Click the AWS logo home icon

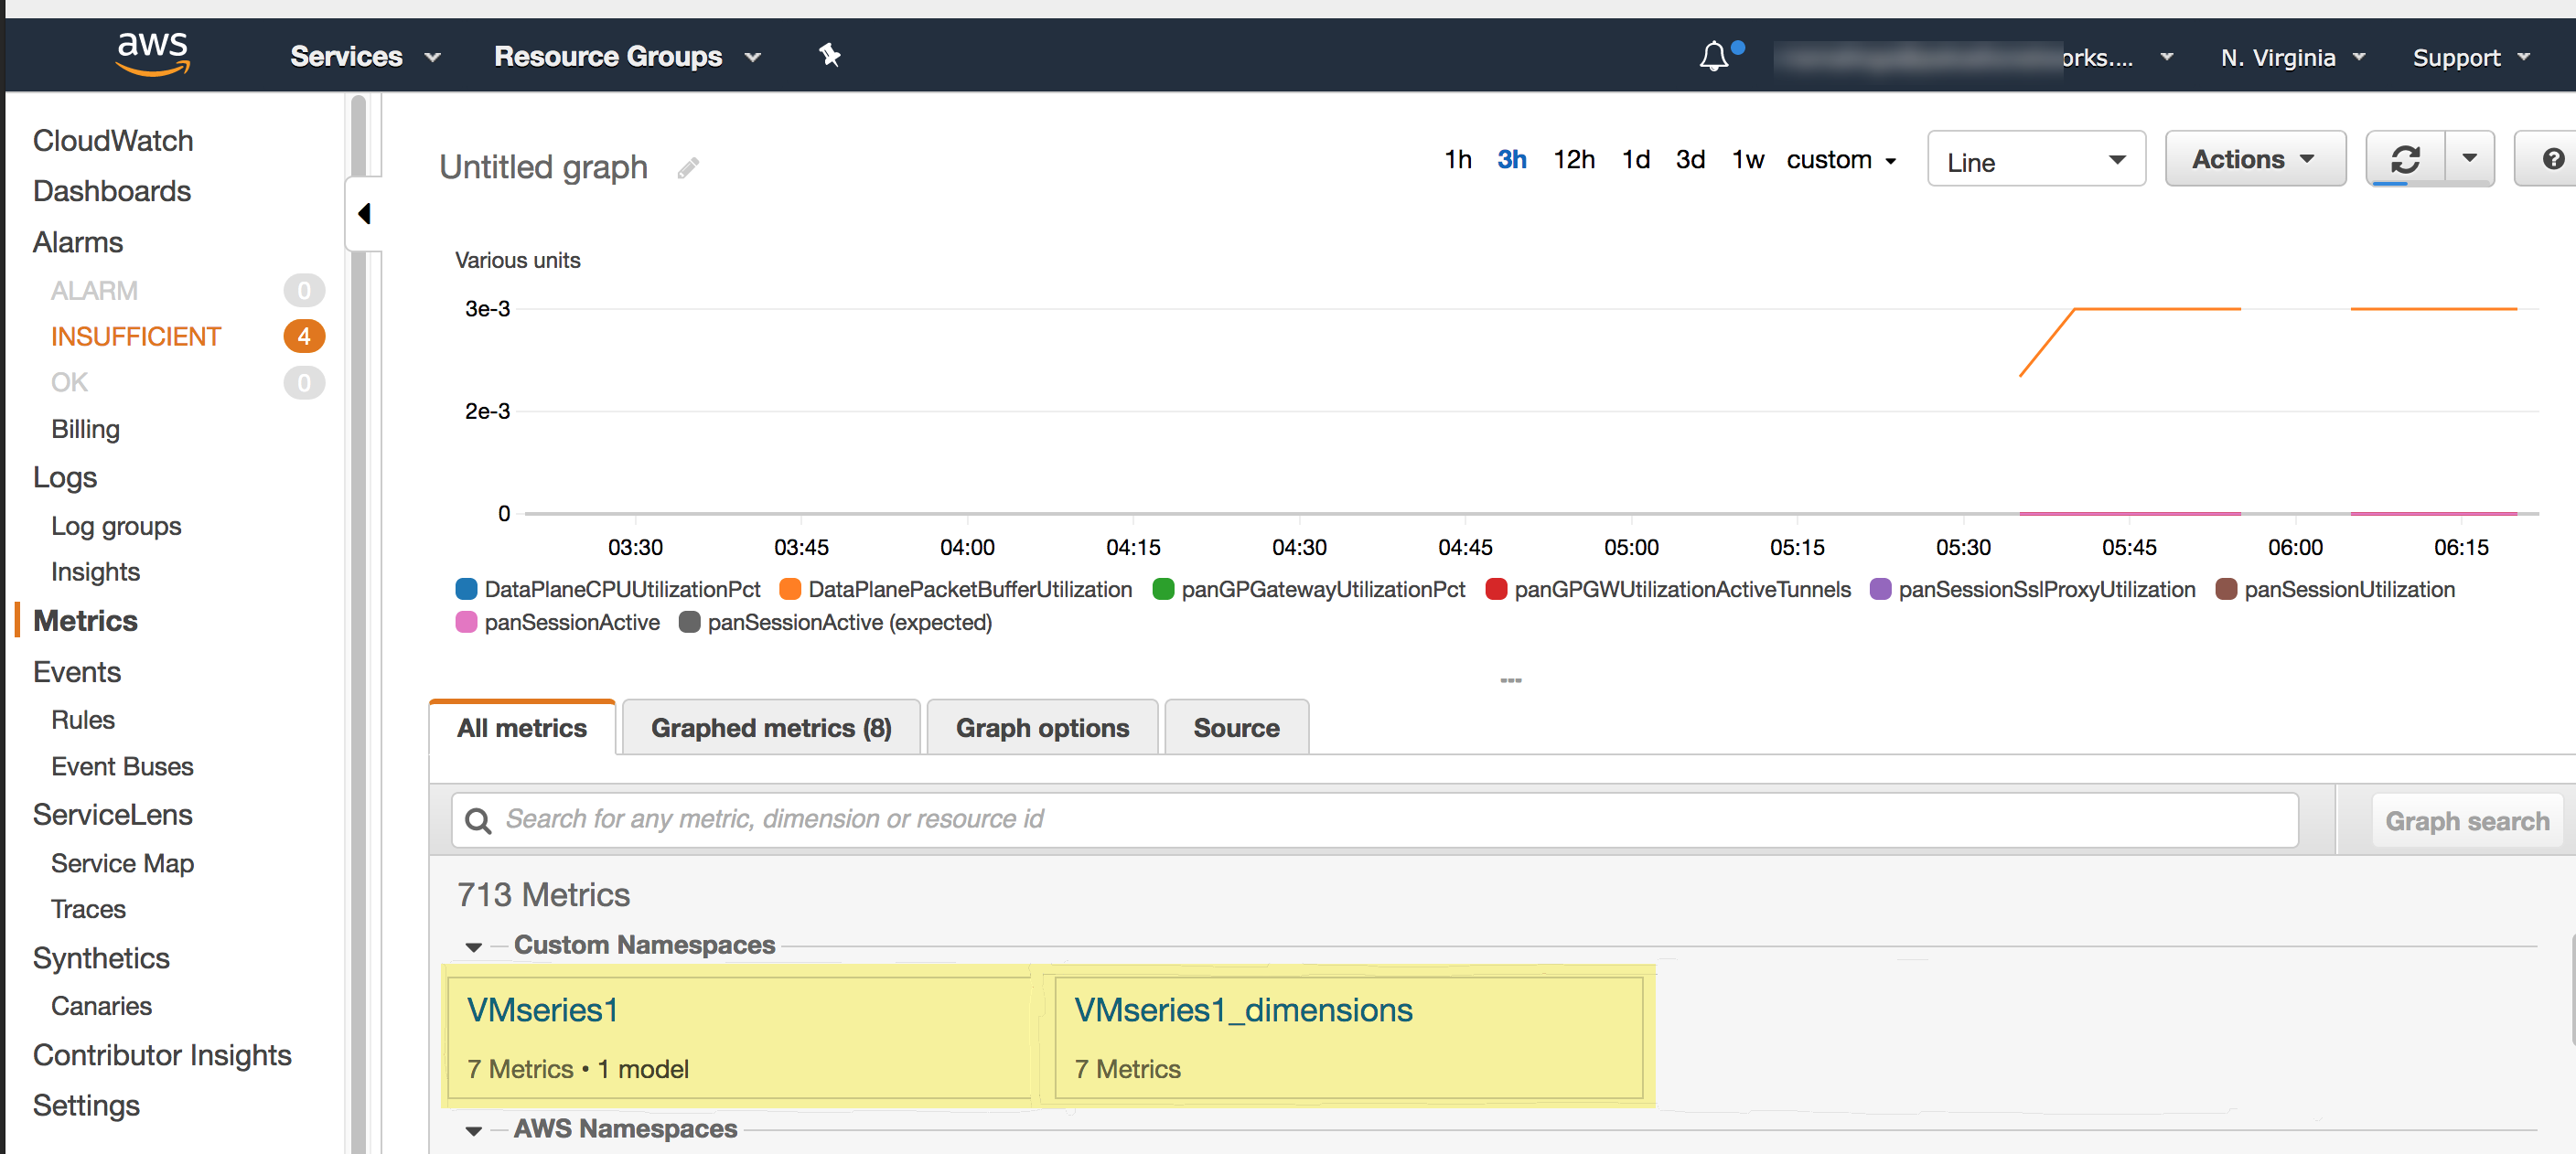pyautogui.click(x=153, y=53)
